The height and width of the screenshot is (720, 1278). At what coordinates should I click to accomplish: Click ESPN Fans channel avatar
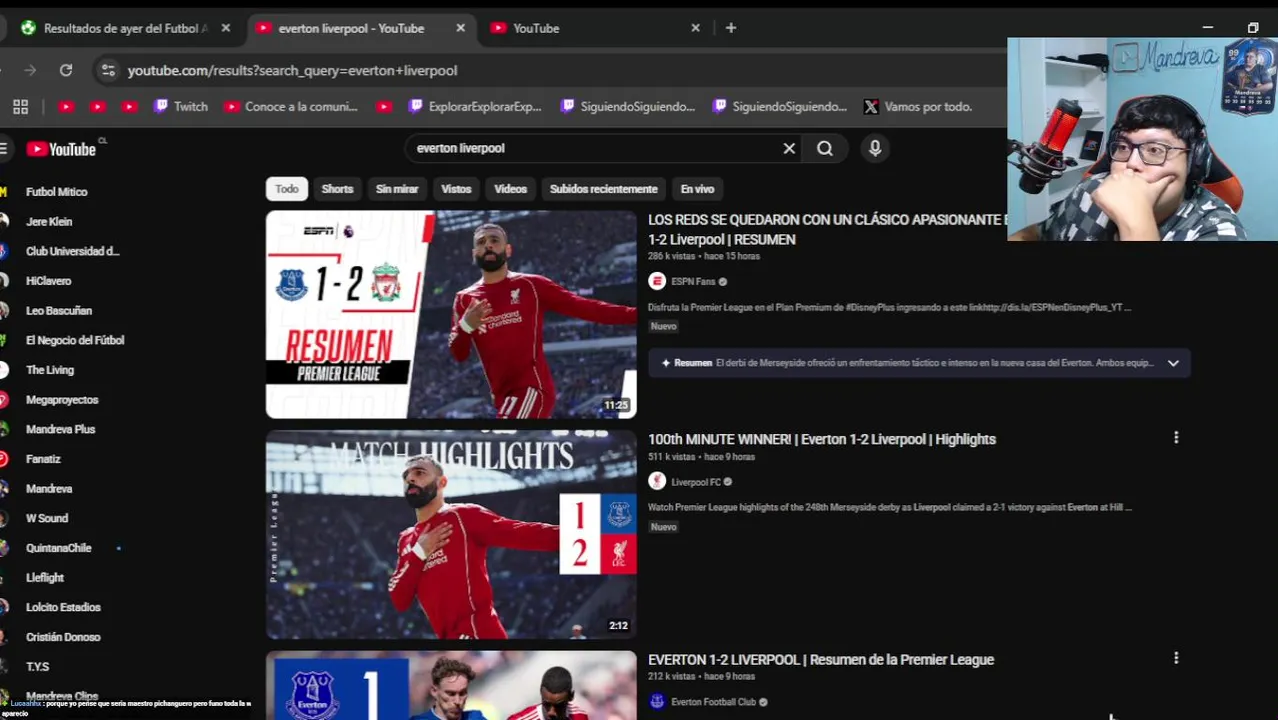(x=657, y=281)
